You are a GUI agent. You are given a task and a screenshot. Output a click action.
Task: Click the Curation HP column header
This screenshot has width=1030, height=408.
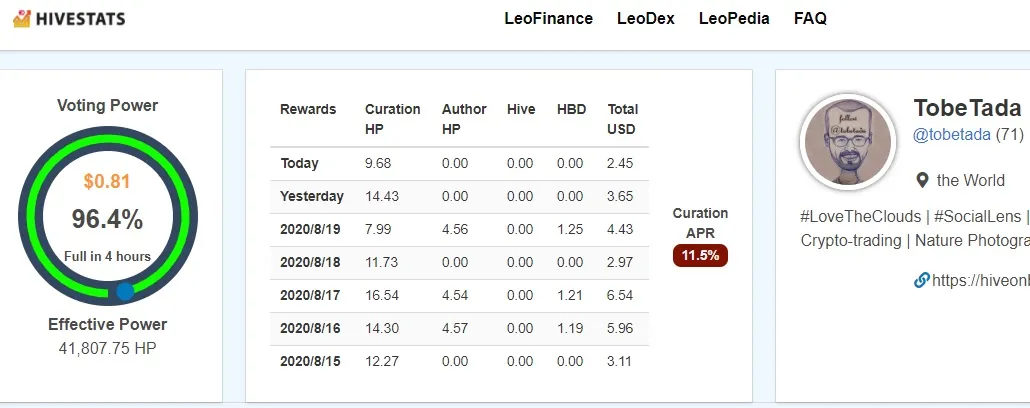(393, 119)
